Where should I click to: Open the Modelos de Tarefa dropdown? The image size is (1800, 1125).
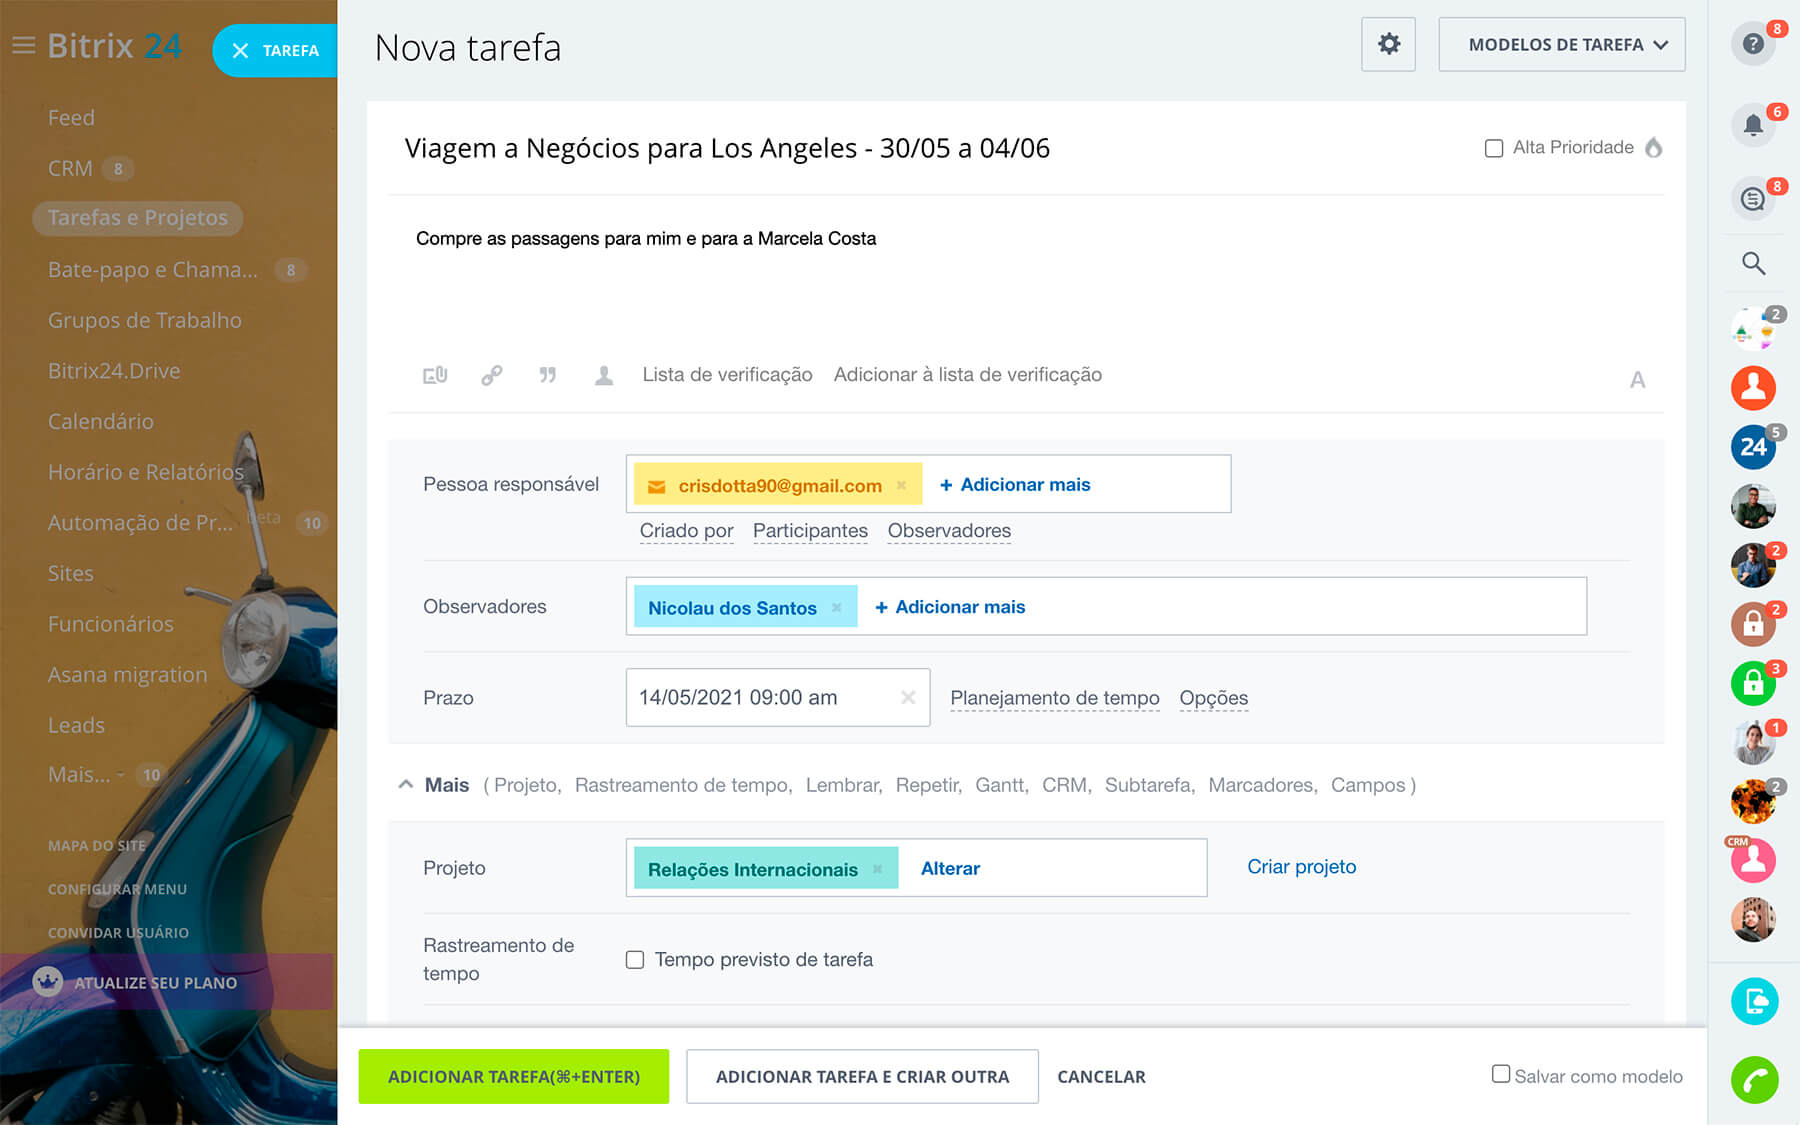pyautogui.click(x=1561, y=44)
